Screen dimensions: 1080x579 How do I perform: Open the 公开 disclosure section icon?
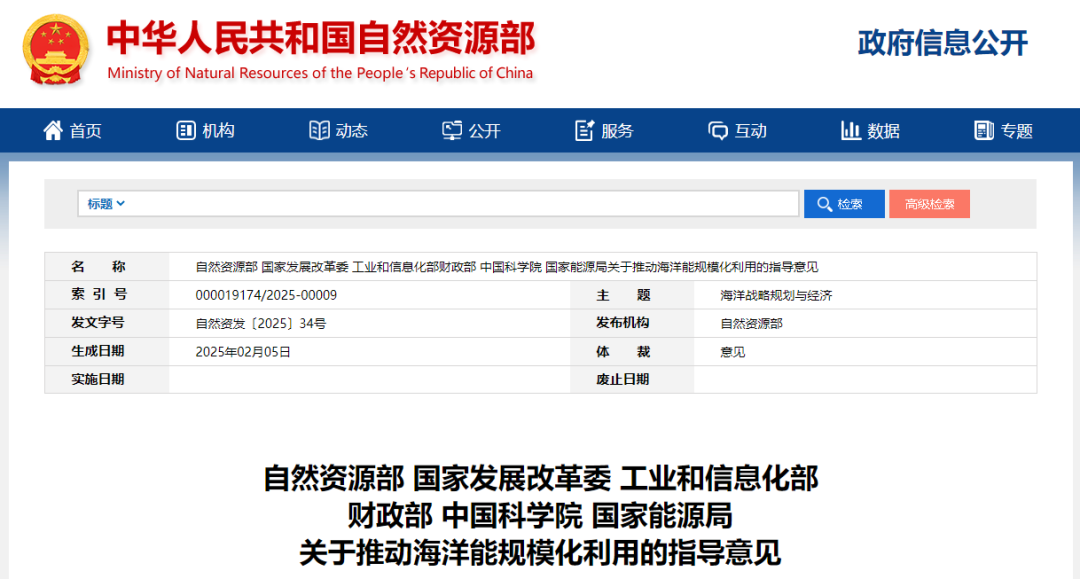point(450,130)
